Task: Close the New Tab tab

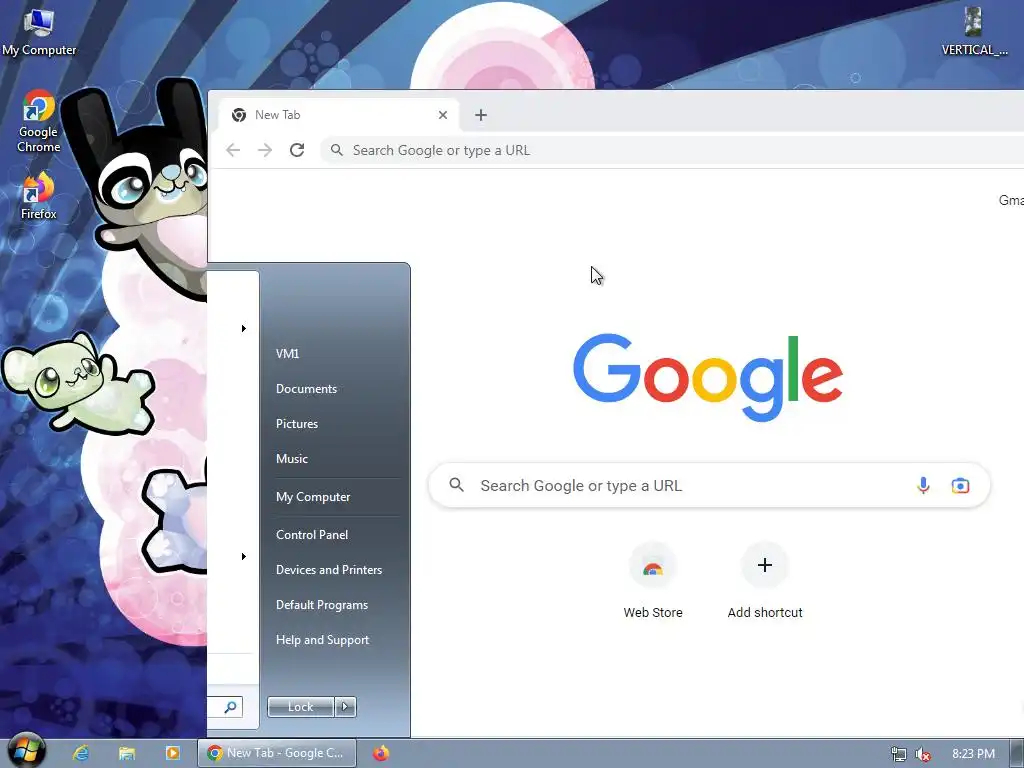Action: [x=443, y=115]
